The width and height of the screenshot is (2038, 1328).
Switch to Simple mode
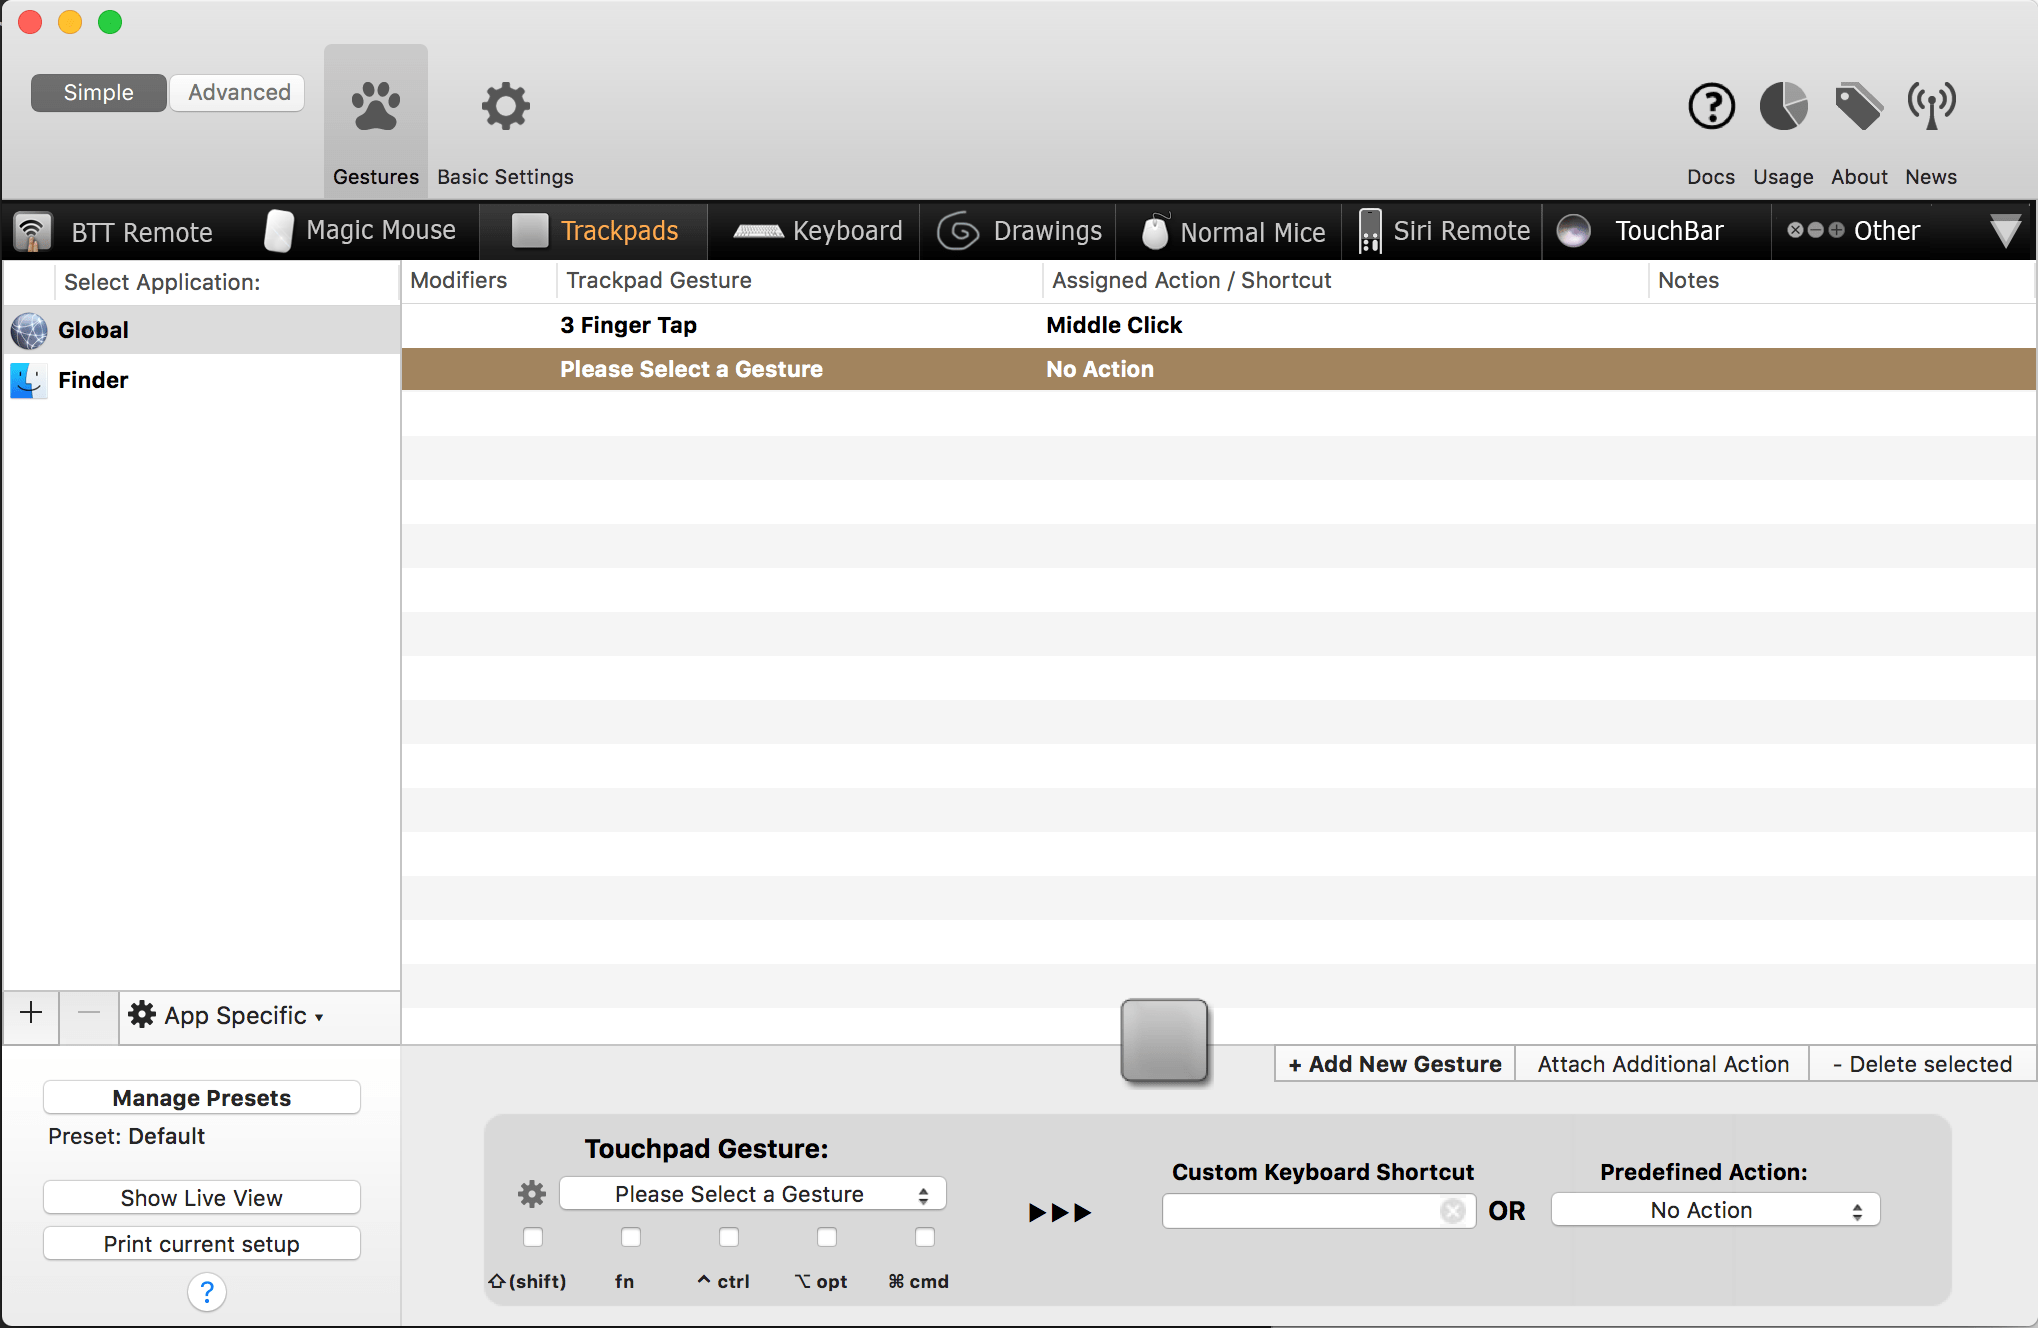point(98,92)
